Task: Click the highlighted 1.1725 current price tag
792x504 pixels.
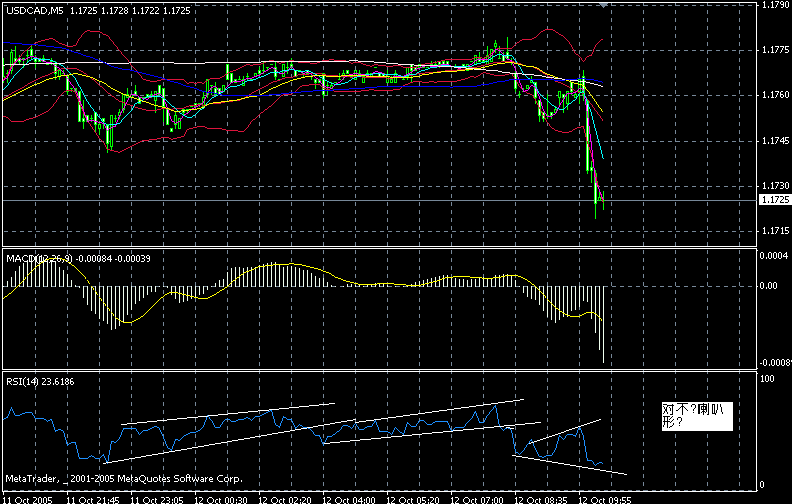Action: tap(775, 200)
